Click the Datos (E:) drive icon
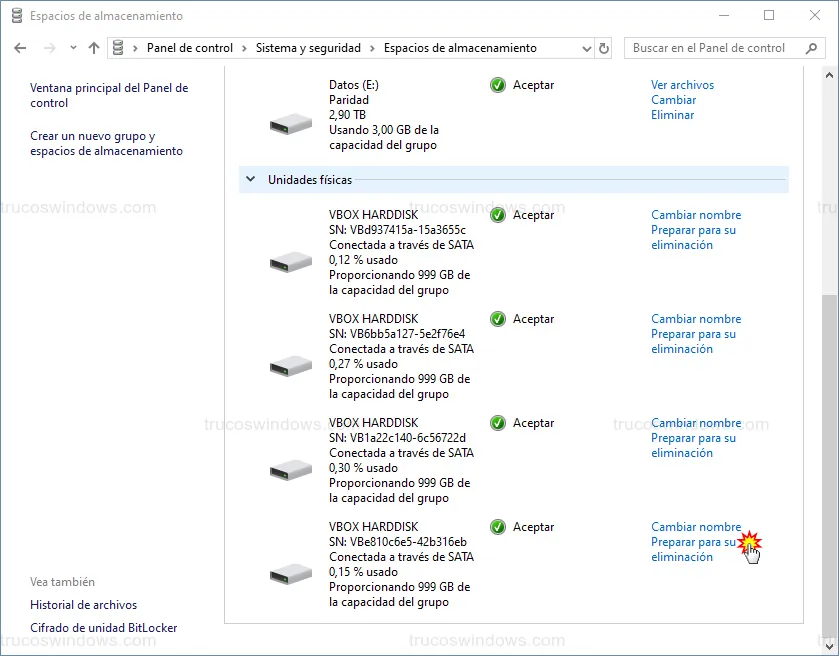The height and width of the screenshot is (656, 839). 291,125
